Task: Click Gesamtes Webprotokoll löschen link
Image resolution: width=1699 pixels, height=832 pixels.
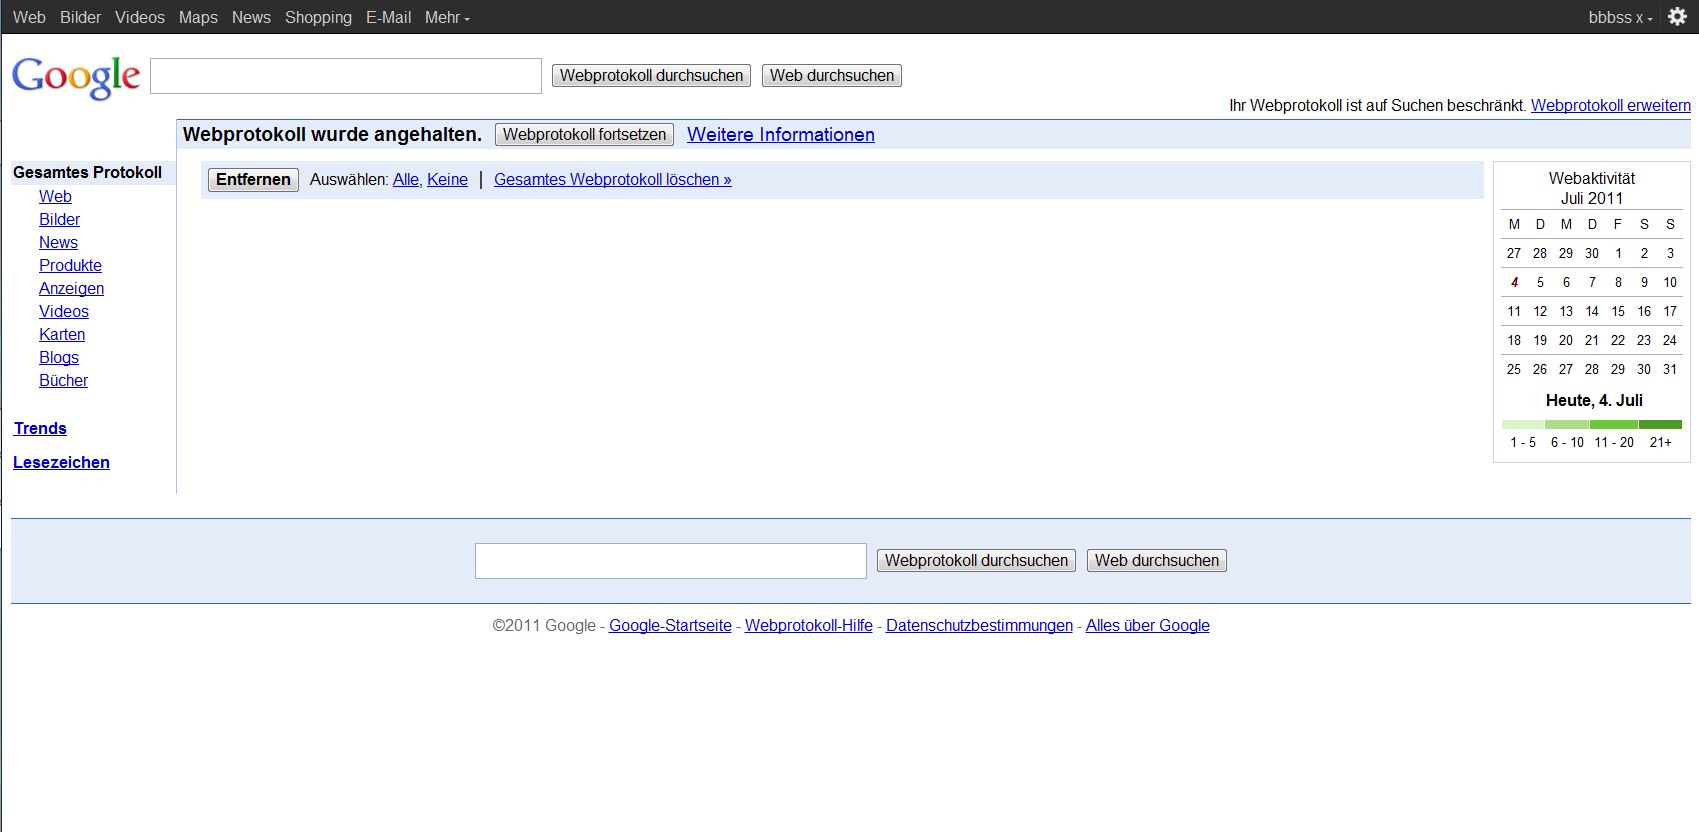Action: pos(612,180)
